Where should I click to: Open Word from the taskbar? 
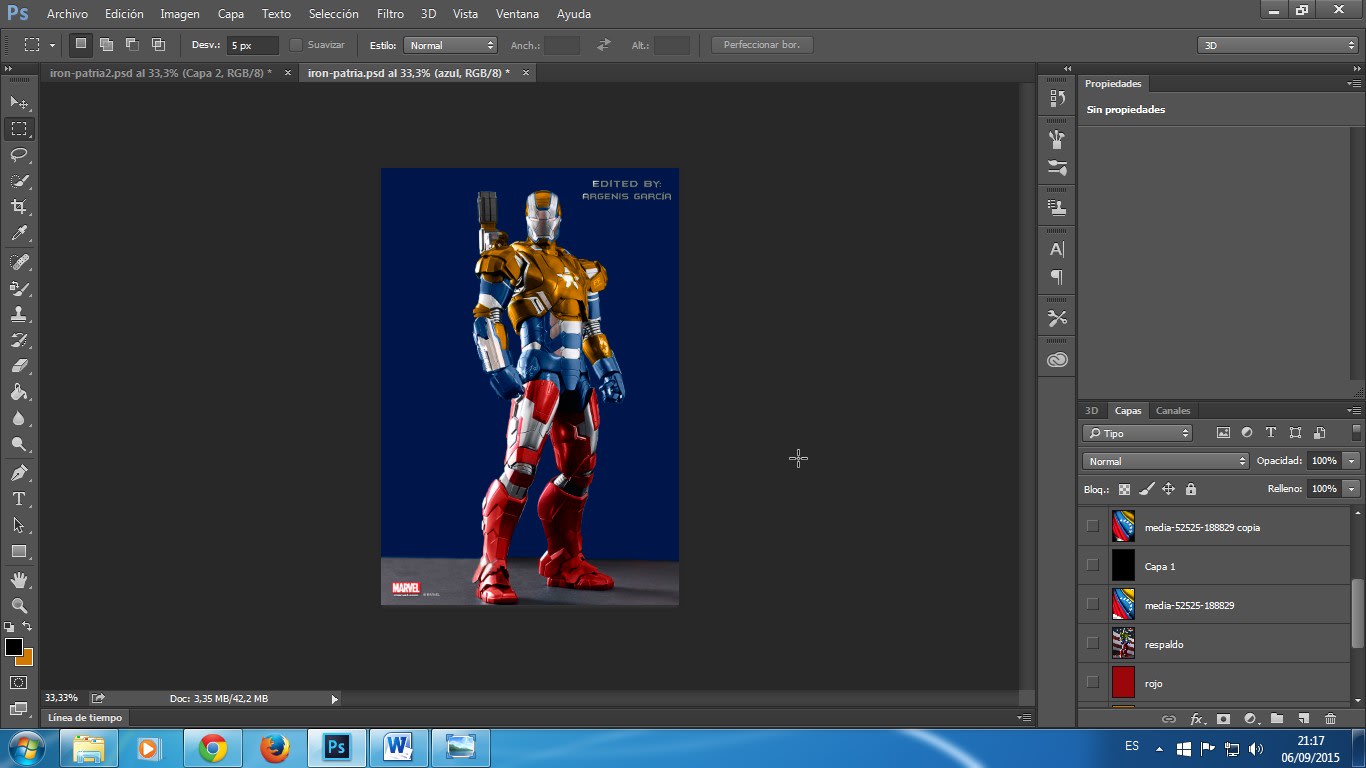pos(398,747)
